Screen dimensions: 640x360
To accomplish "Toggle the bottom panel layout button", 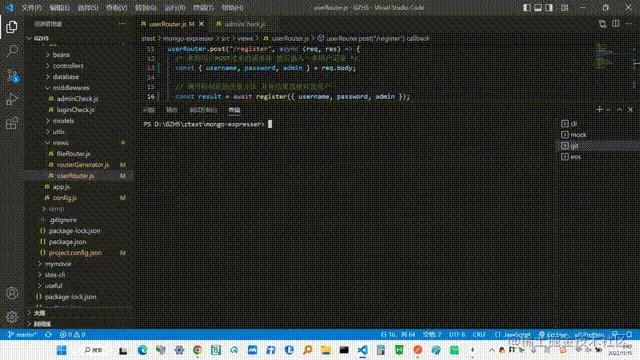I will tap(538, 8).
